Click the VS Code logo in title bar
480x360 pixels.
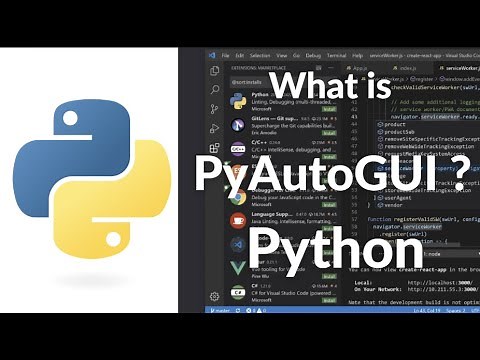coord(212,55)
